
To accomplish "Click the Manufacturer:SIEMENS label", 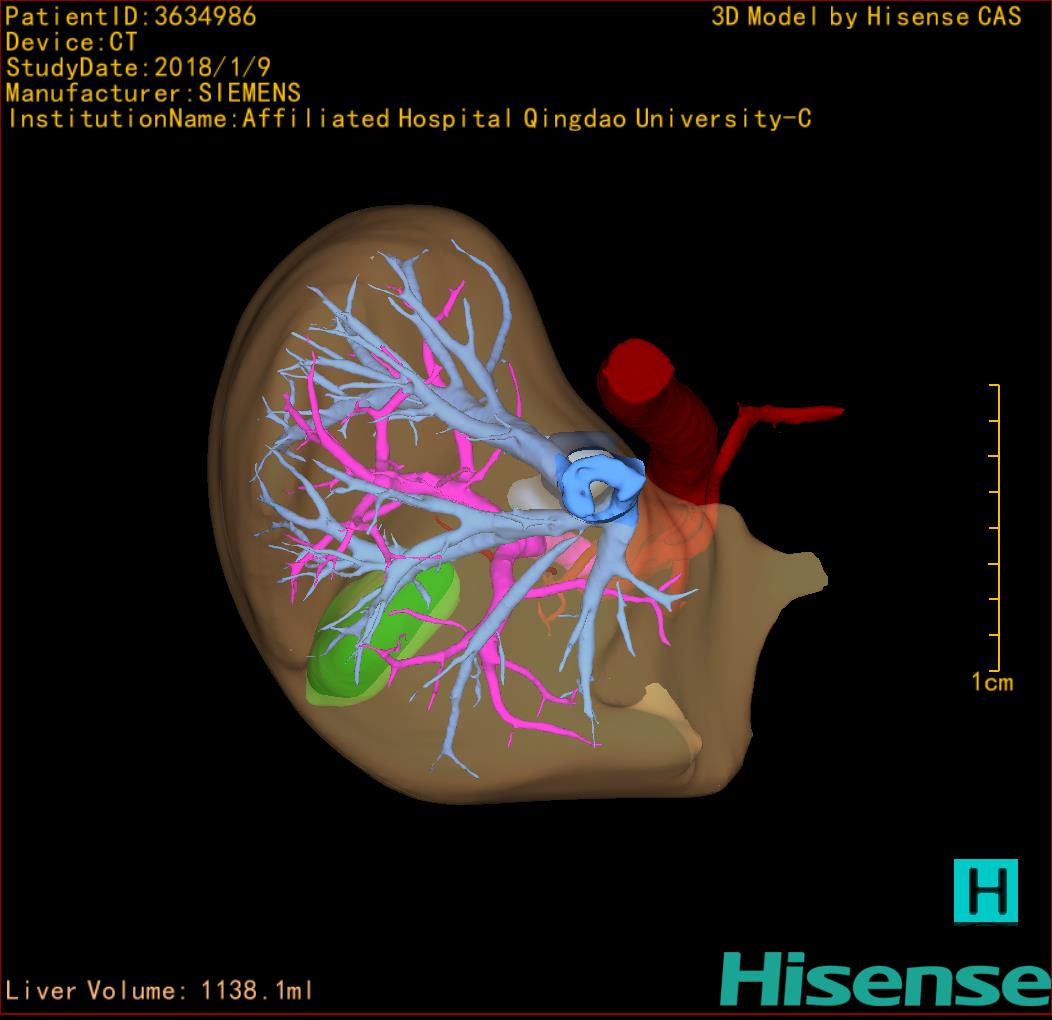I will (x=153, y=93).
